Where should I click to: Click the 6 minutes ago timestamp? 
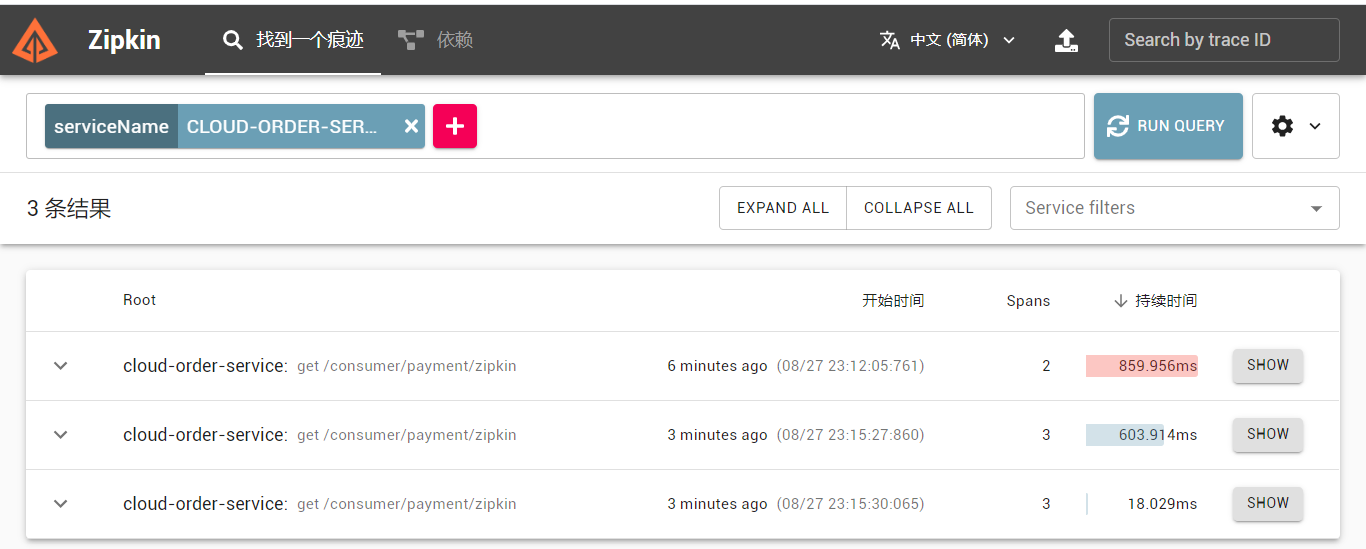pyautogui.click(x=718, y=366)
